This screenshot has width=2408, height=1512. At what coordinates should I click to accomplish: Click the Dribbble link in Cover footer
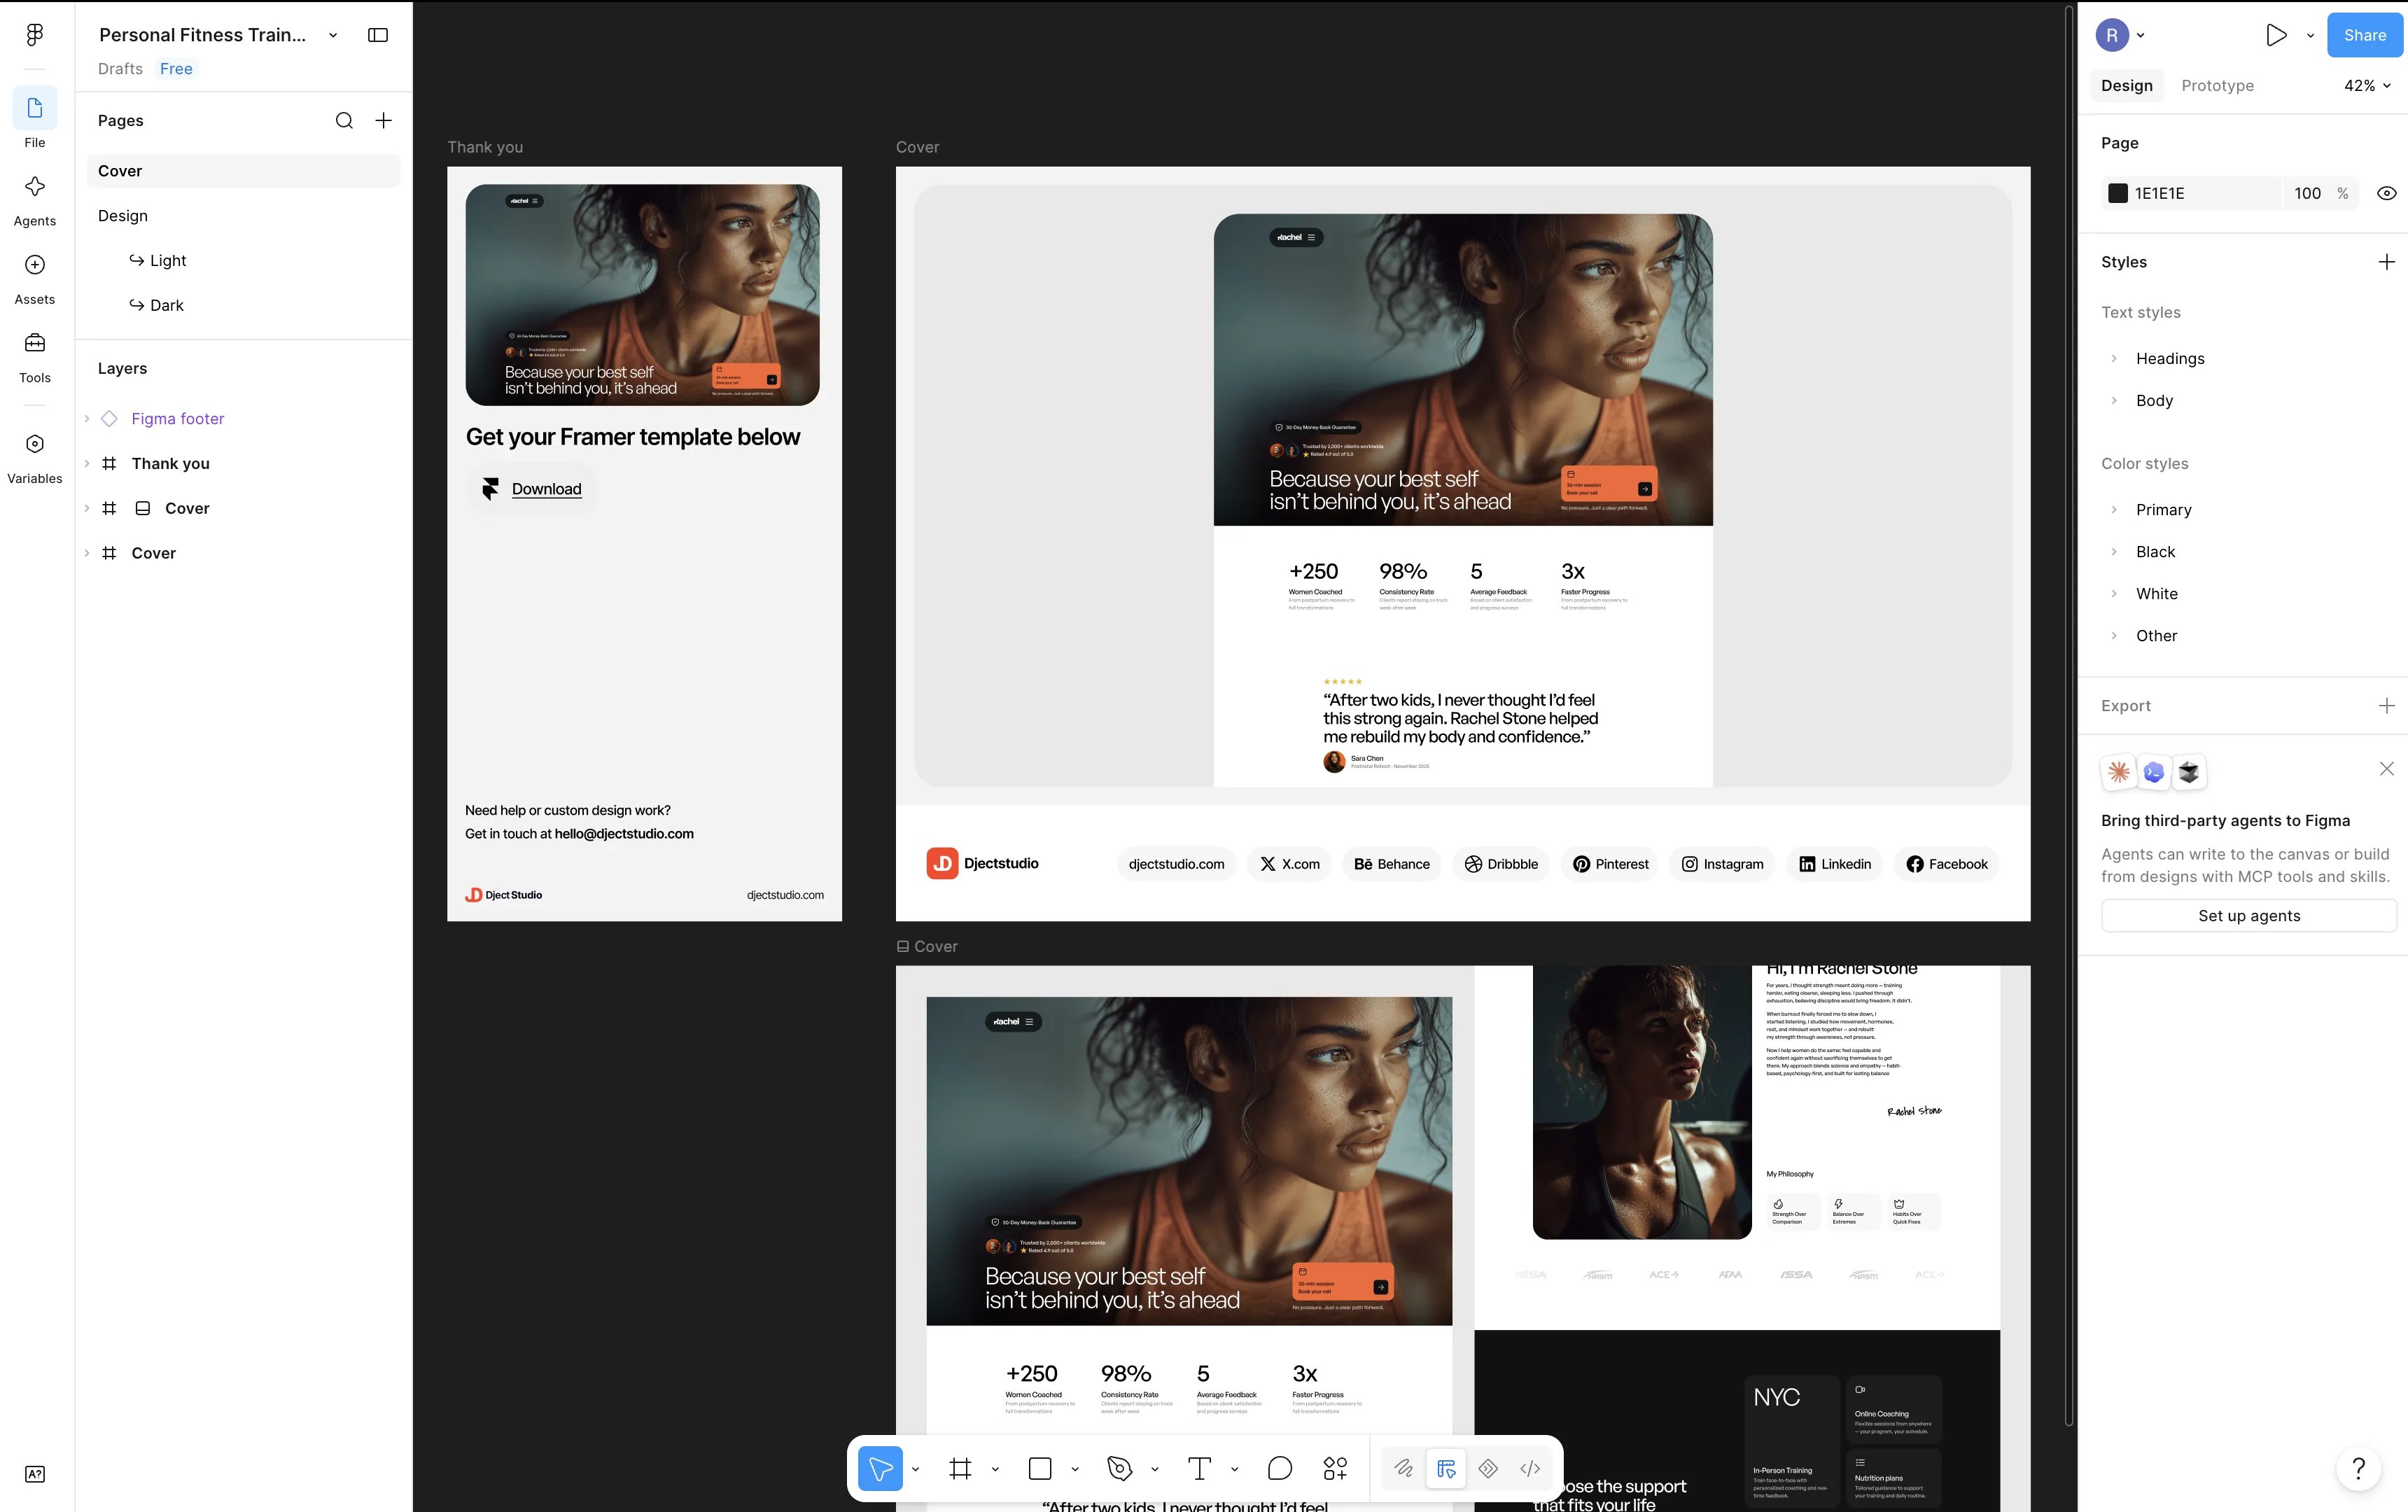1501,864
